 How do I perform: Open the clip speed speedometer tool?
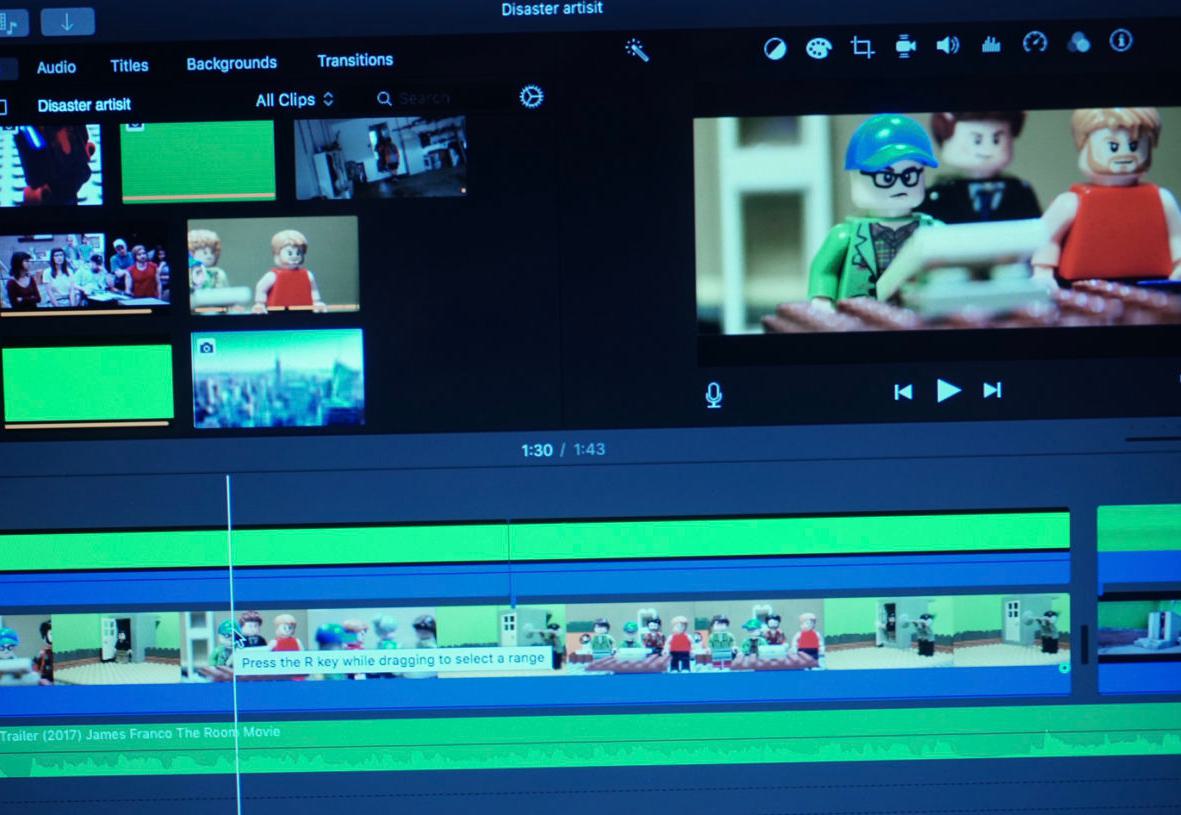pos(1035,42)
